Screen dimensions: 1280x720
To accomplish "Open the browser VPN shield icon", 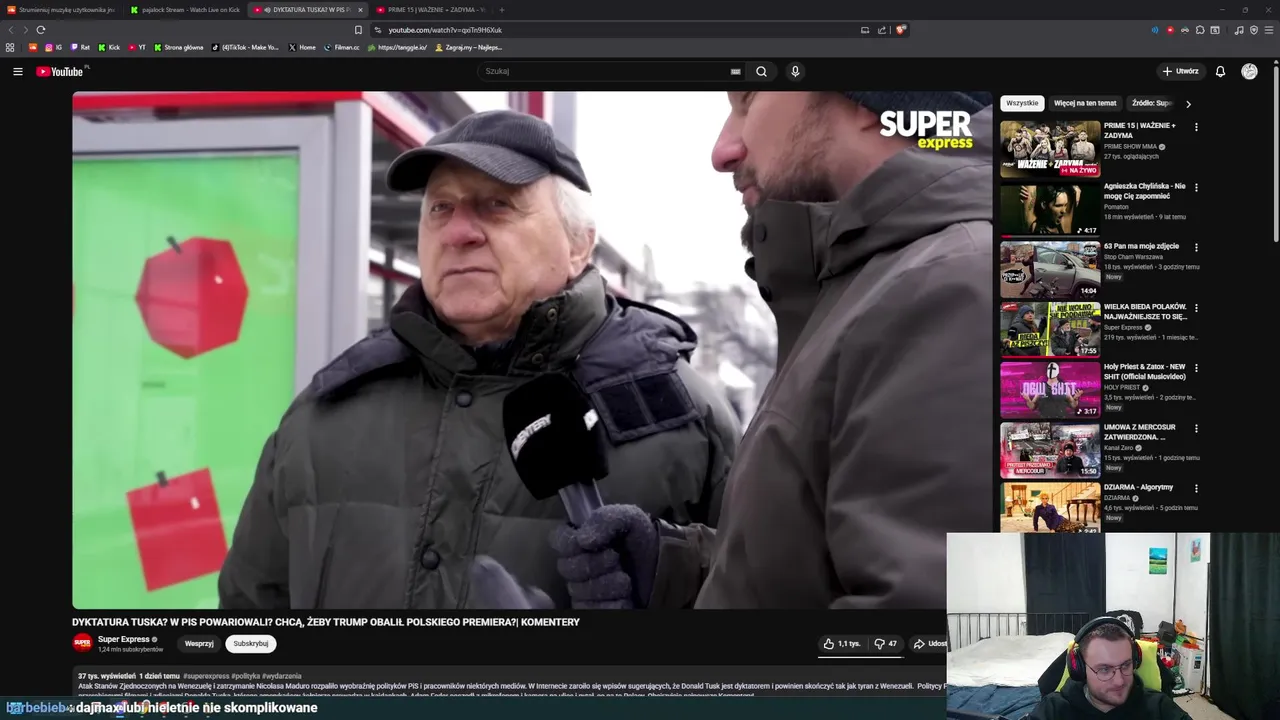I will click(1254, 30).
